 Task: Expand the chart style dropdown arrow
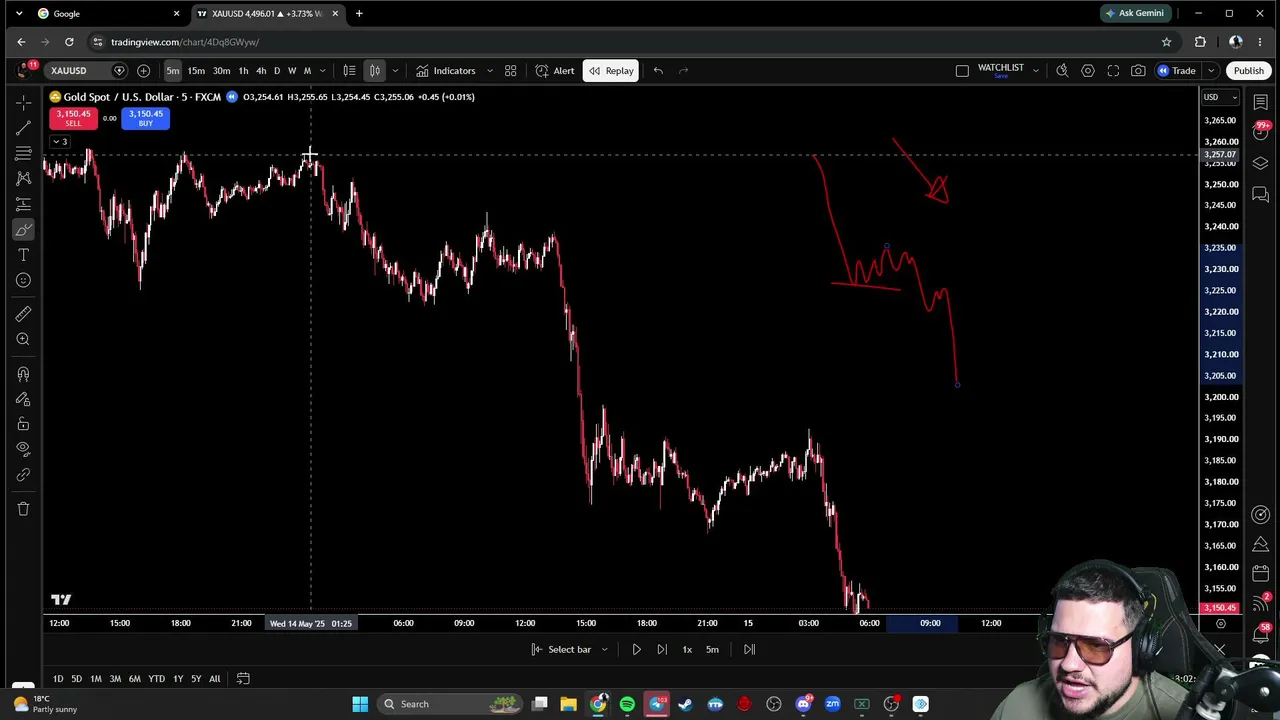[x=395, y=71]
